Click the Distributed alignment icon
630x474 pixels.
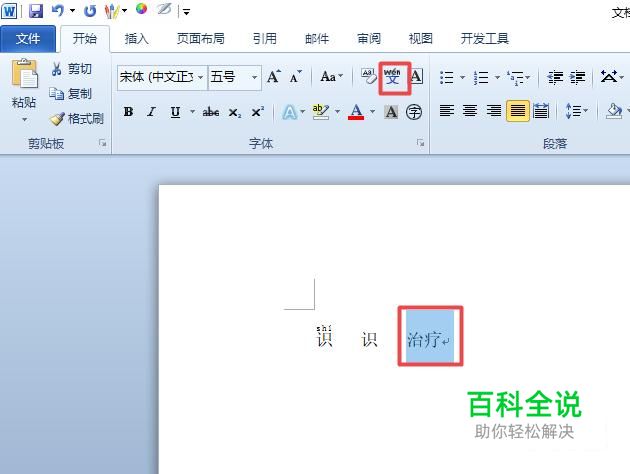(541, 110)
